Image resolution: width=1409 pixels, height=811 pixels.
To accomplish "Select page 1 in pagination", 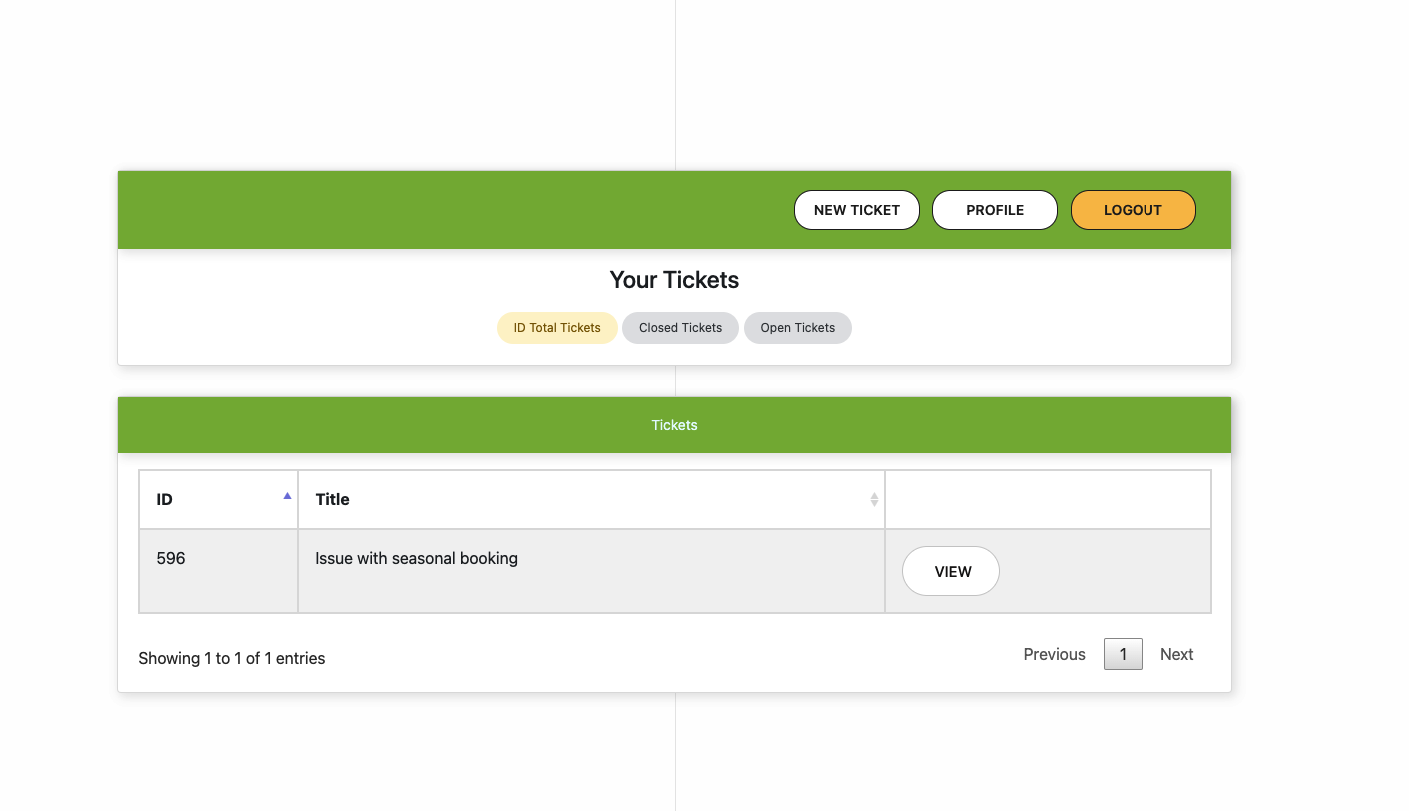I will coord(1123,654).
